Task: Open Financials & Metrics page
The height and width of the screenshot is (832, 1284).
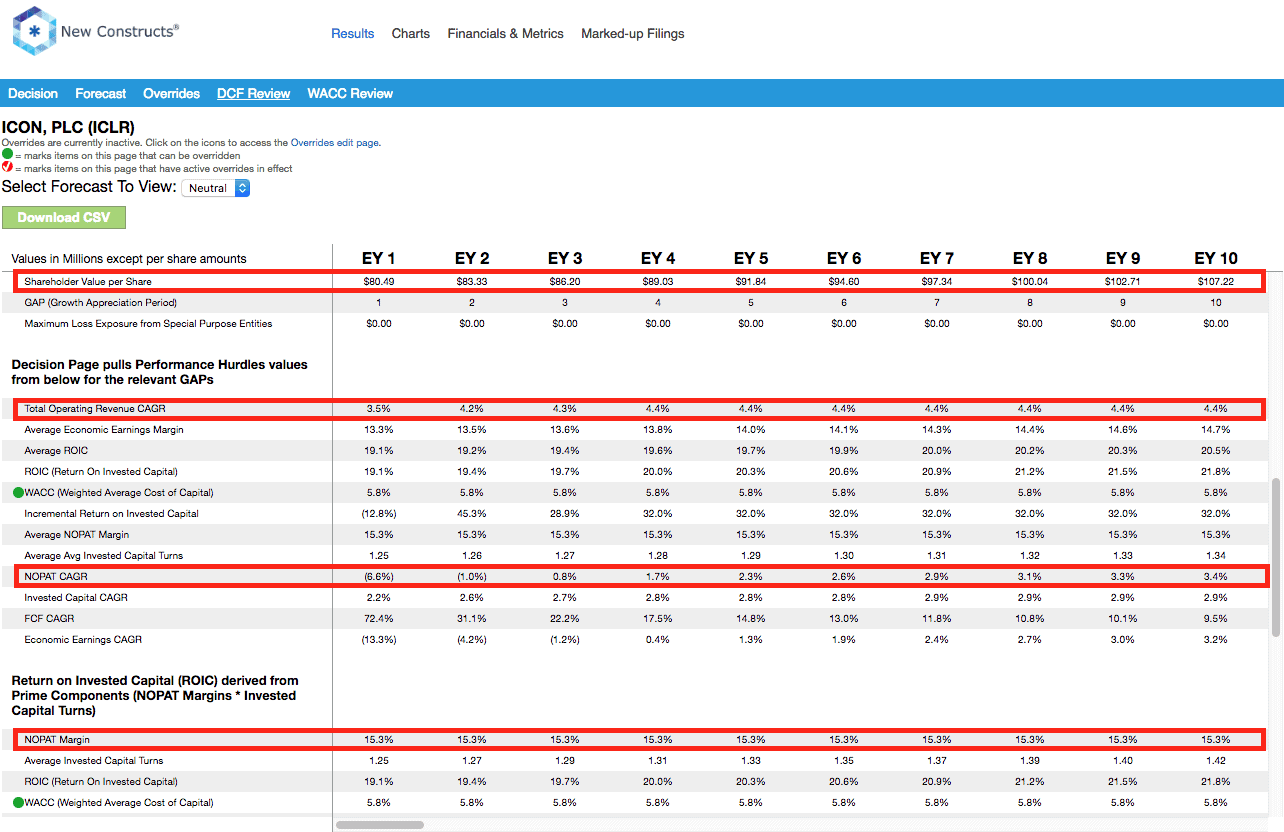Action: (x=506, y=33)
